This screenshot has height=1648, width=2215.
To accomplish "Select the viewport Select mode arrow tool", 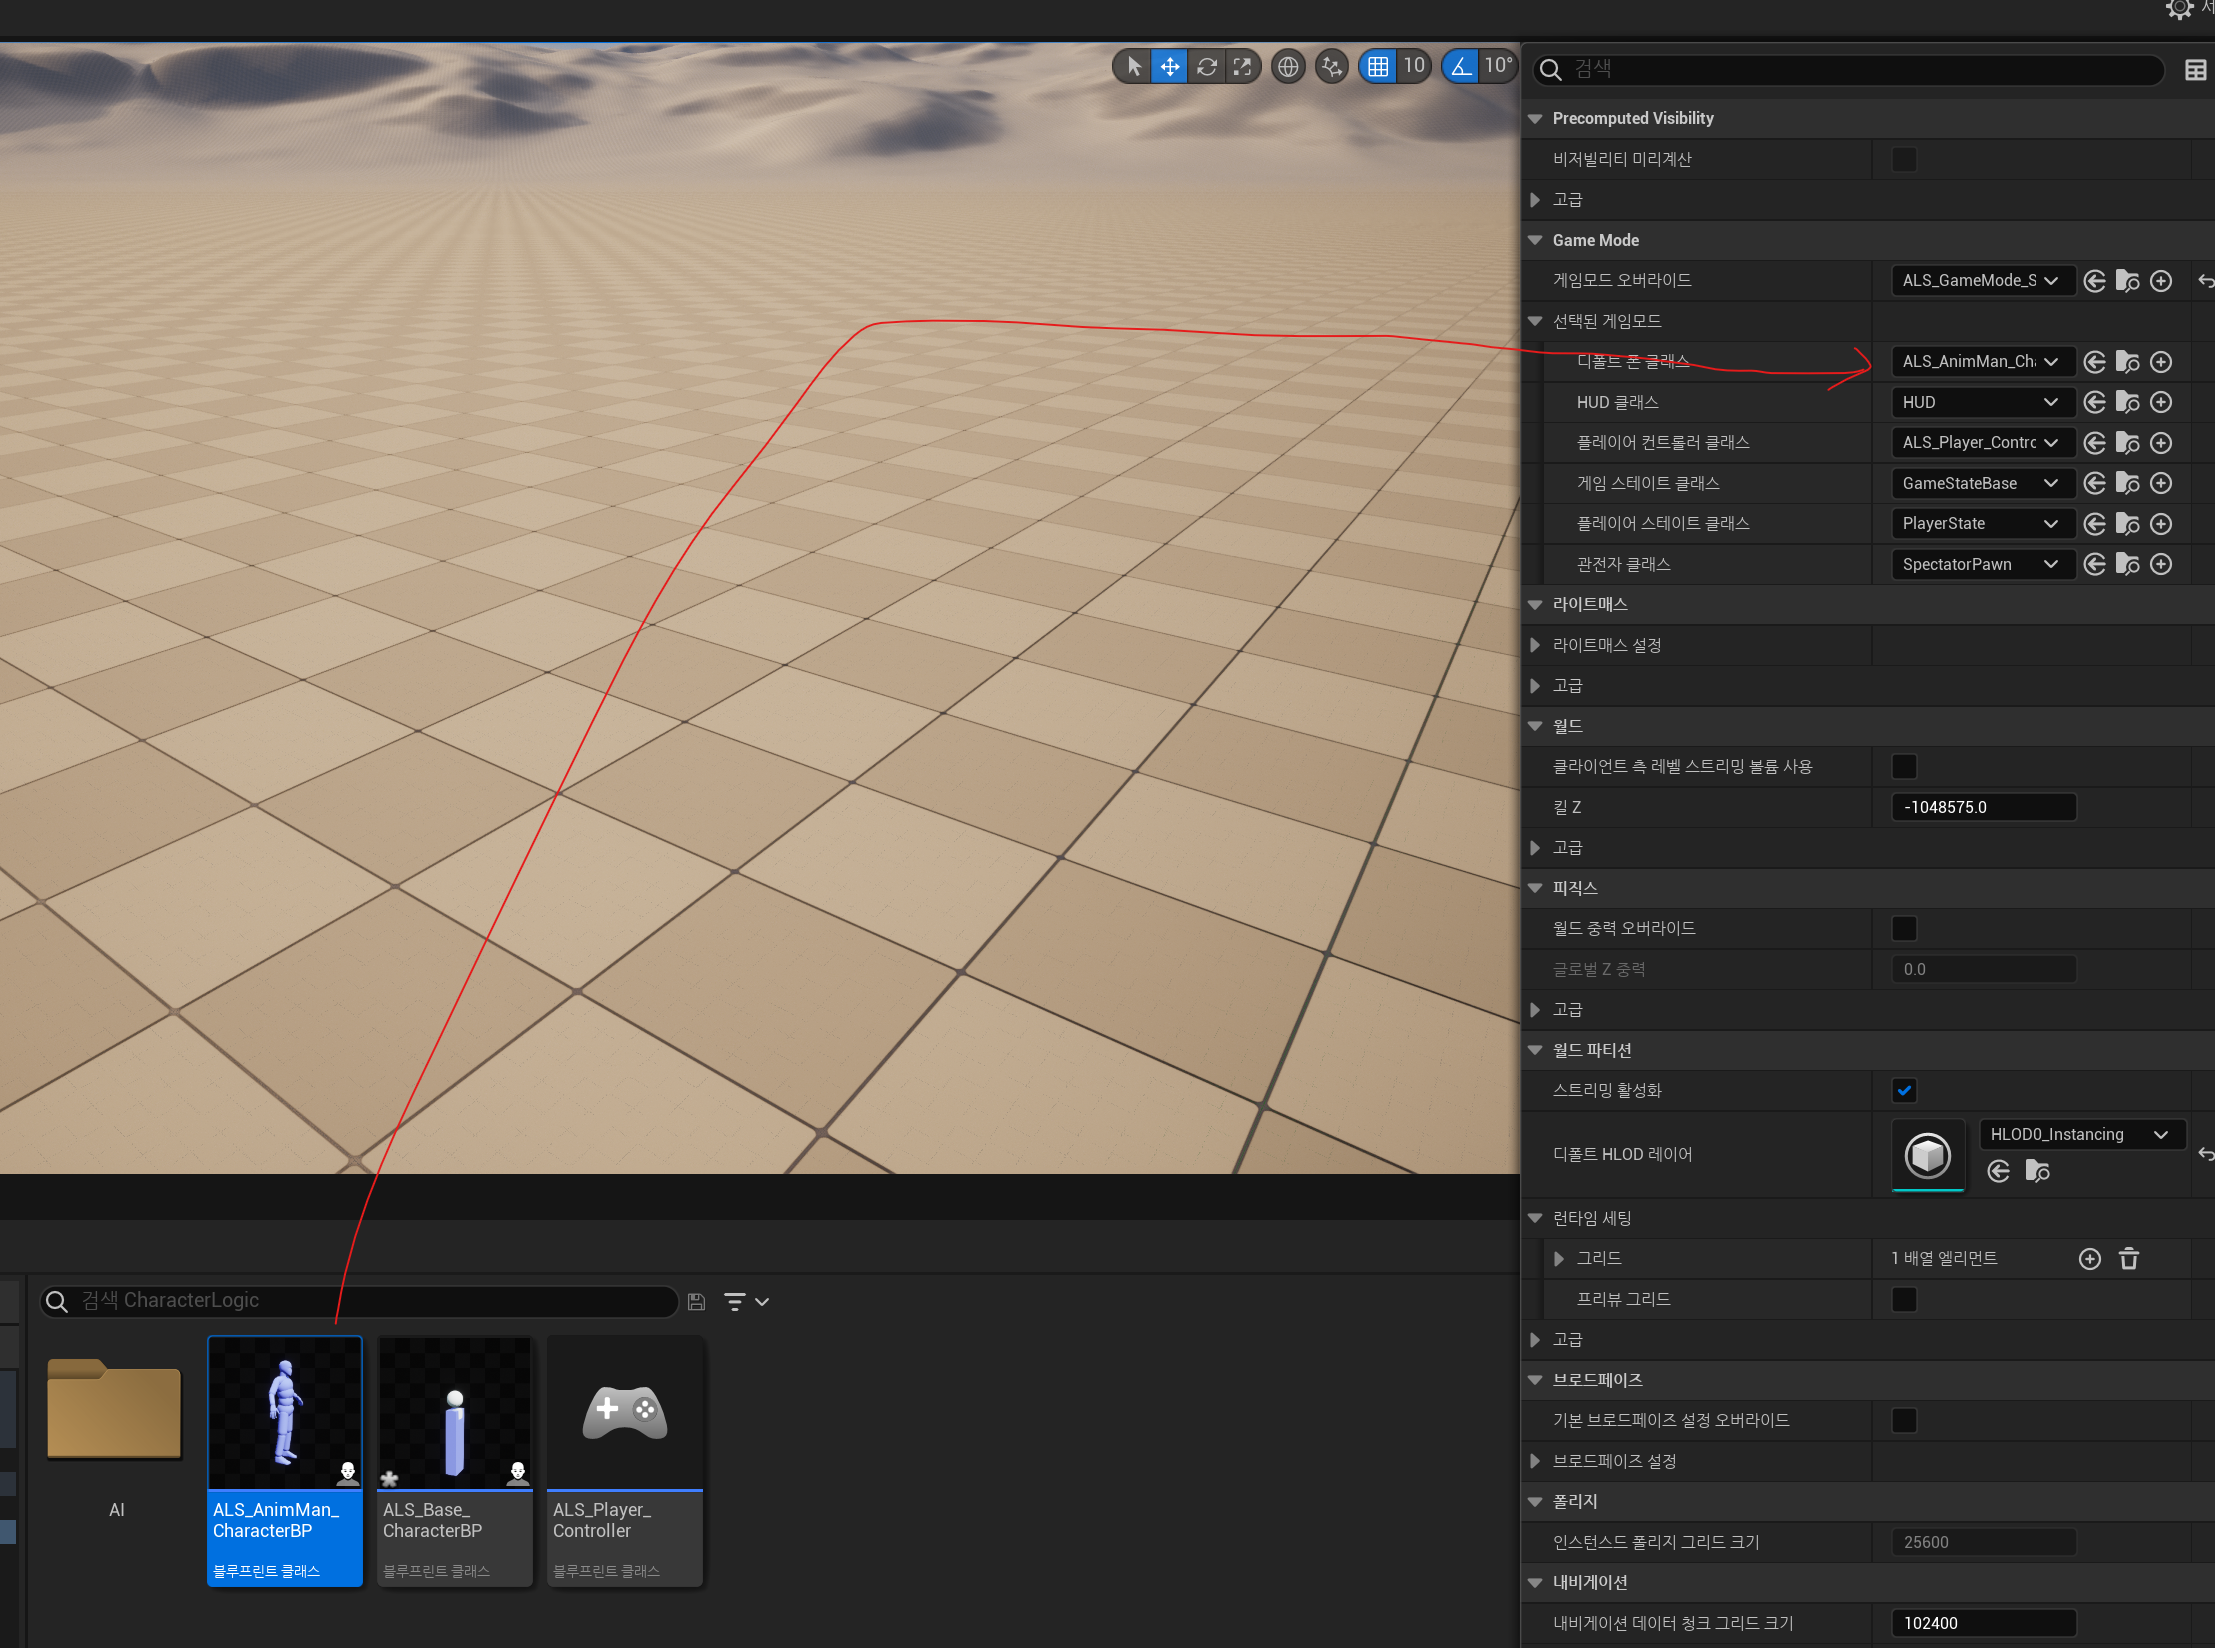I will 1133,67.
